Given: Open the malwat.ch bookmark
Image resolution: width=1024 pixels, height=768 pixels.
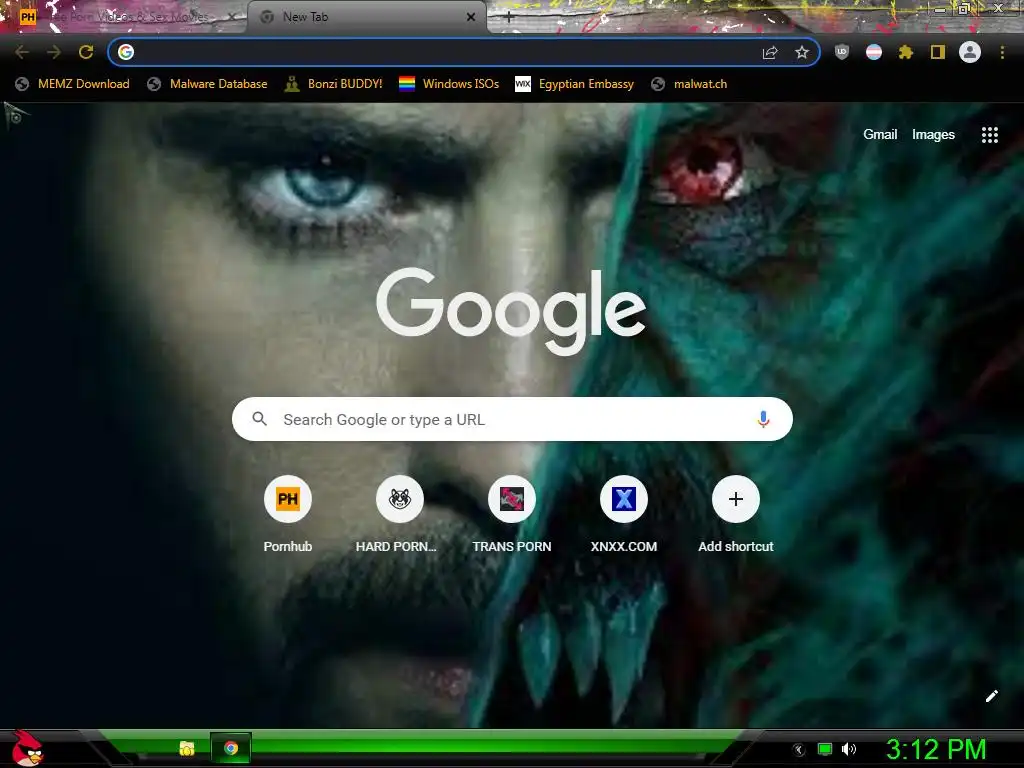Looking at the screenshot, I should pos(689,84).
